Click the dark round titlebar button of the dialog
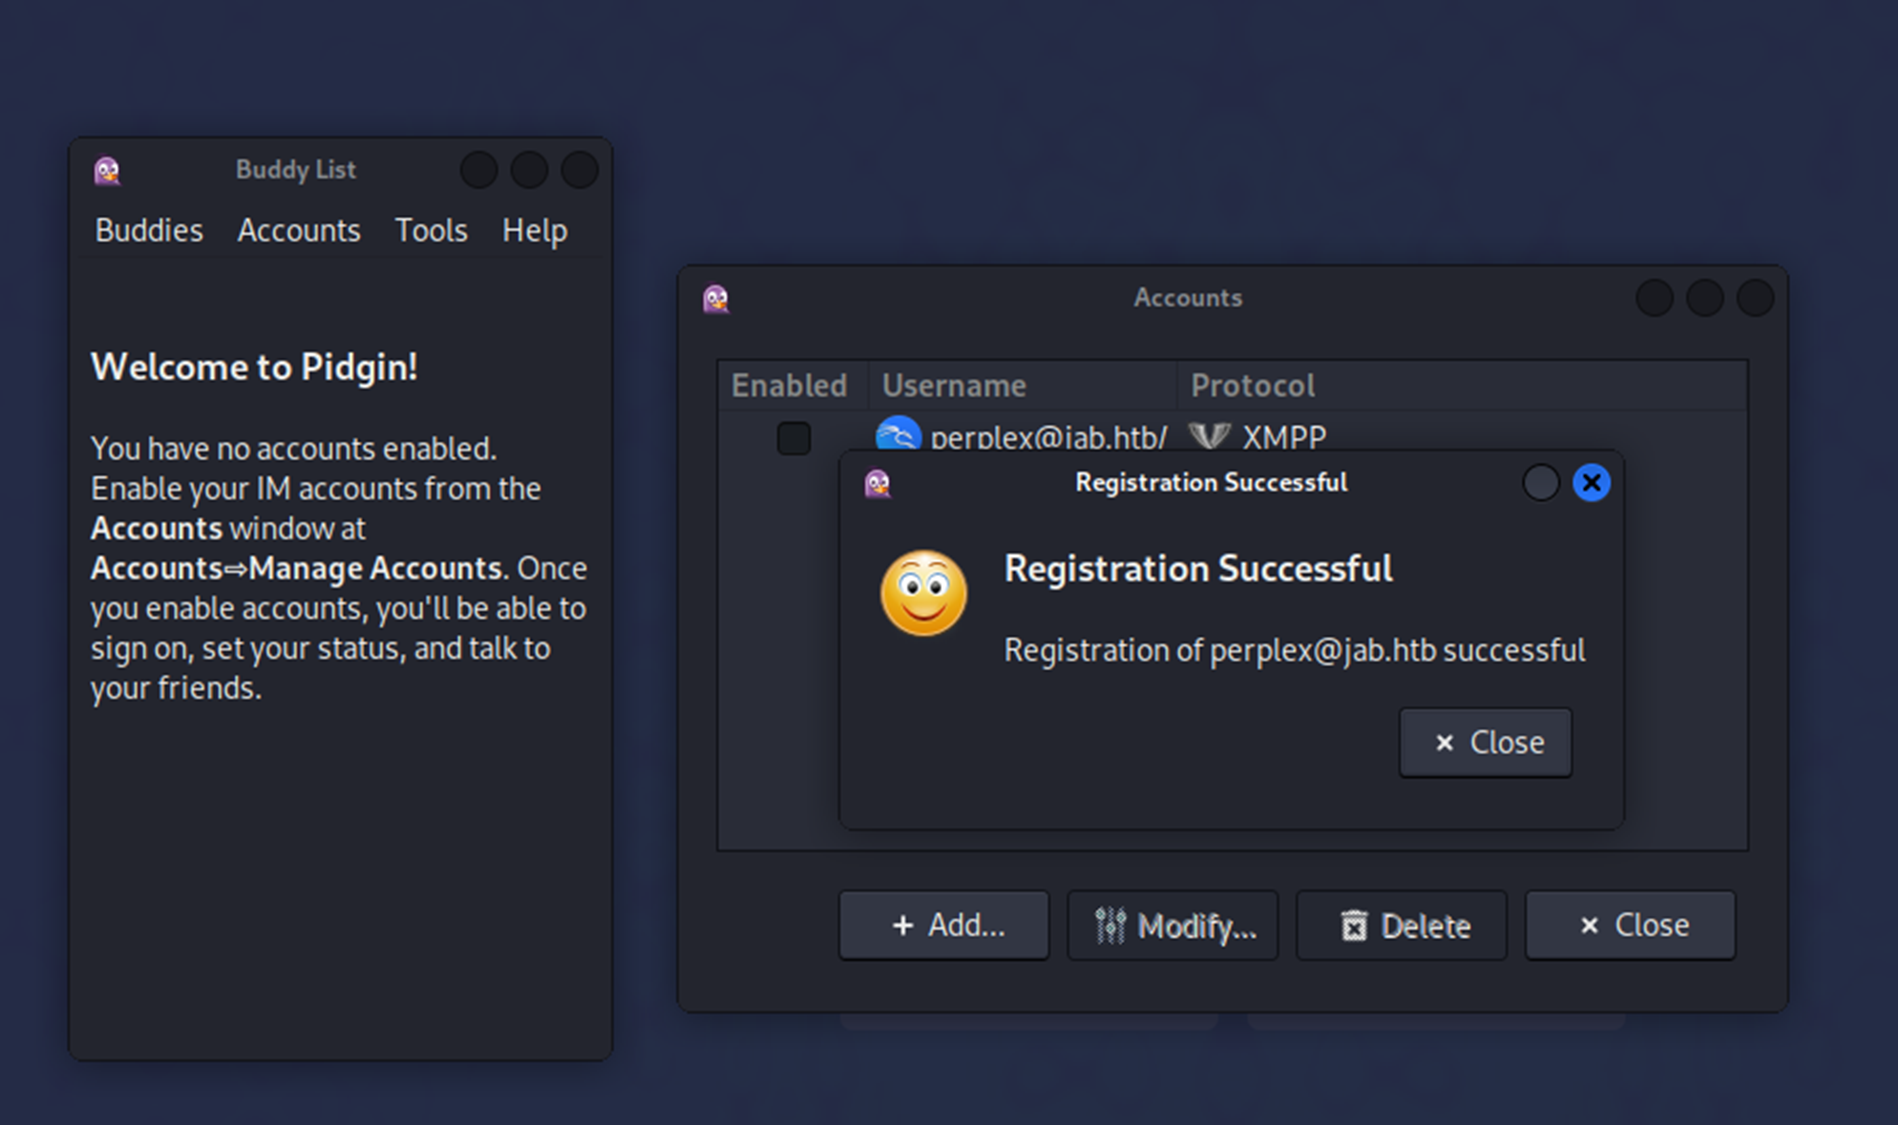1898x1125 pixels. (1540, 483)
